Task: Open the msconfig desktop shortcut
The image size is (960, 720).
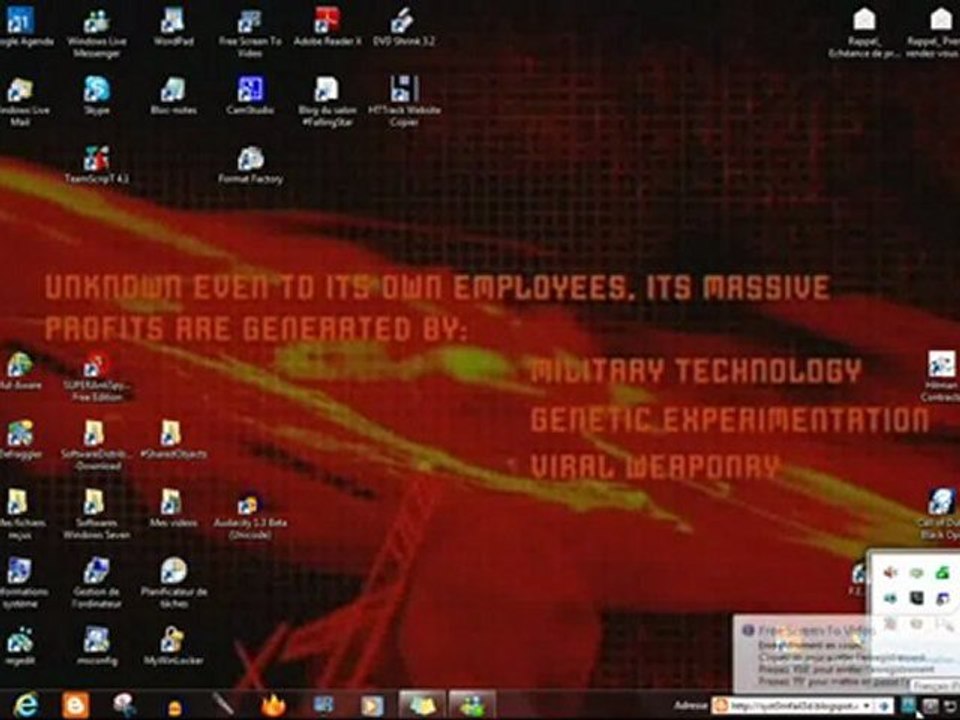Action: tap(97, 645)
